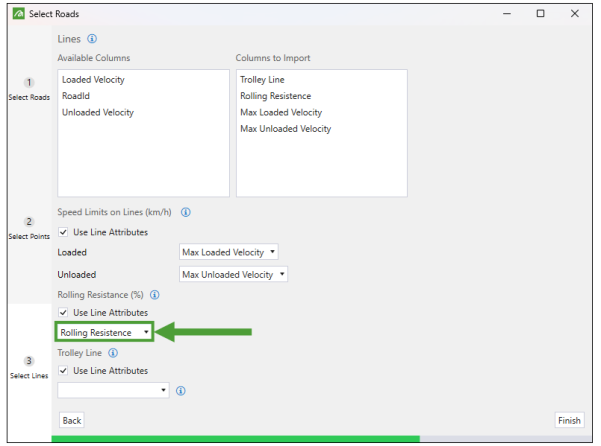Expand the Rolling Resistence dropdown
The height and width of the screenshot is (446, 601).
point(104,332)
